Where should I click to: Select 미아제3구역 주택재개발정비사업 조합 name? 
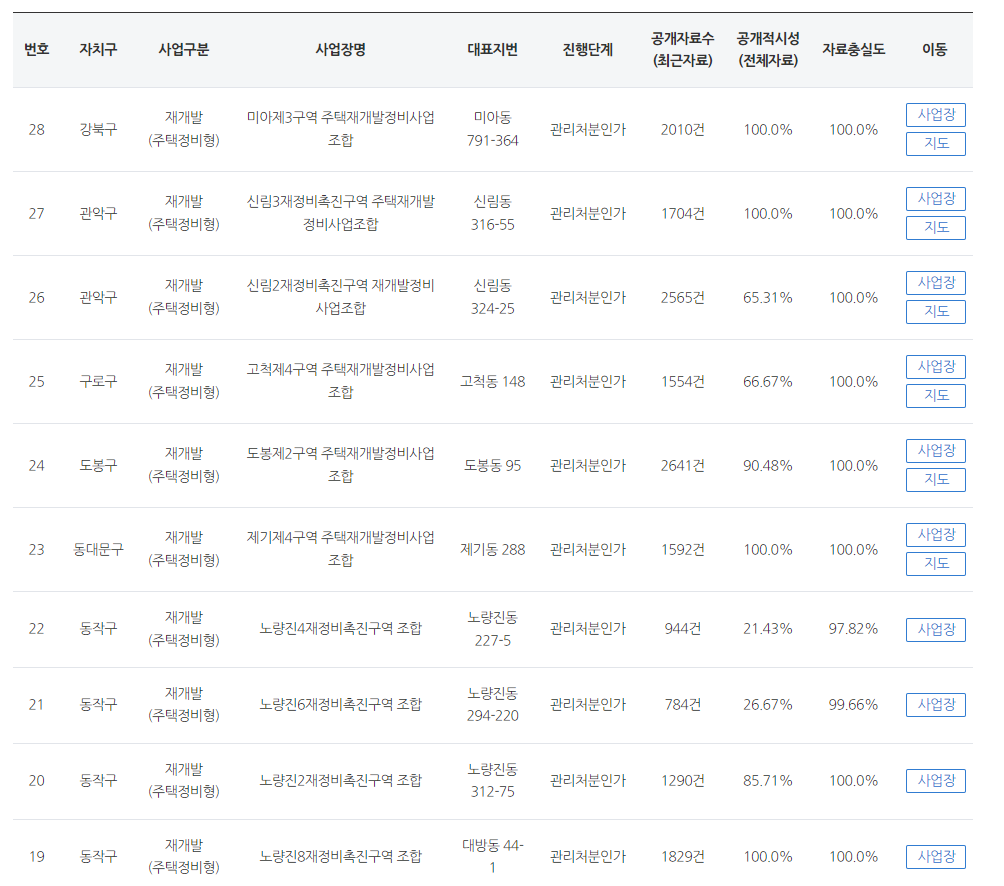(x=341, y=129)
